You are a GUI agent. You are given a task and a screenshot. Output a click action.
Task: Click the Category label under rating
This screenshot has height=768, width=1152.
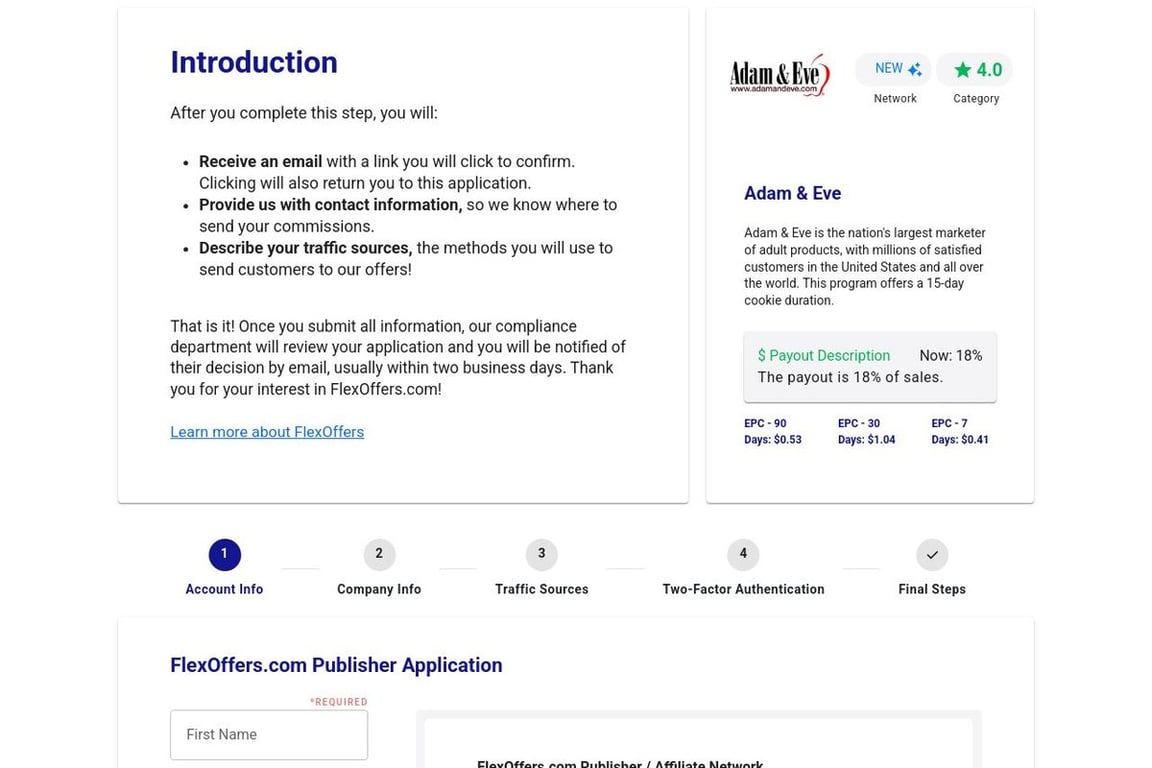976,98
